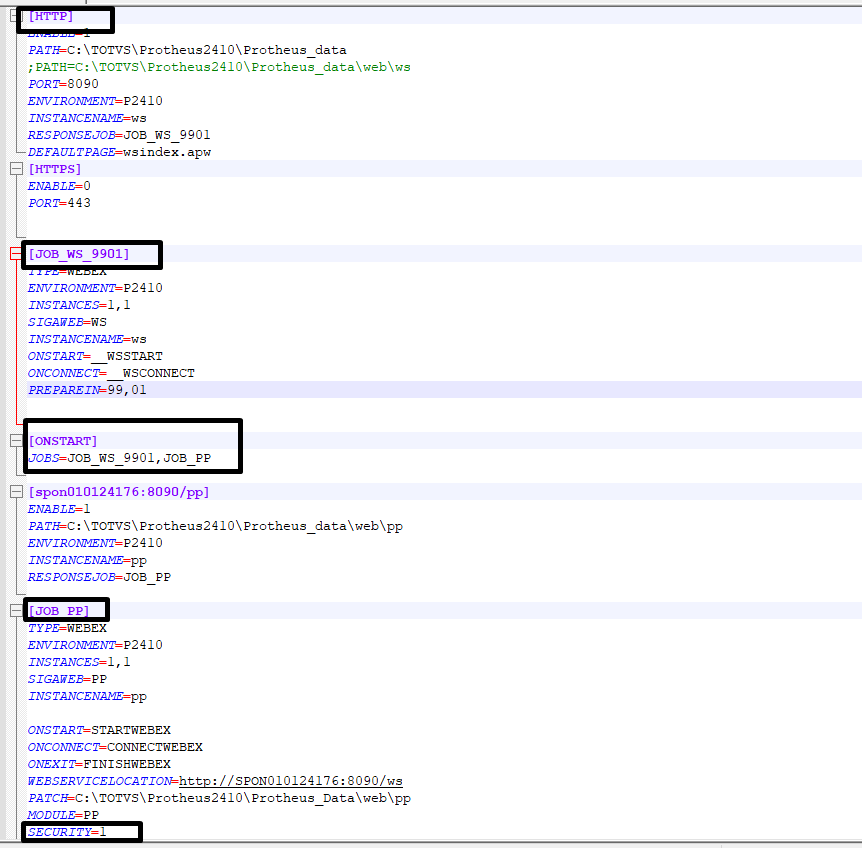Click the SIGAWEB=PP line
Viewport: 862px width, 848px height.
(x=67, y=679)
